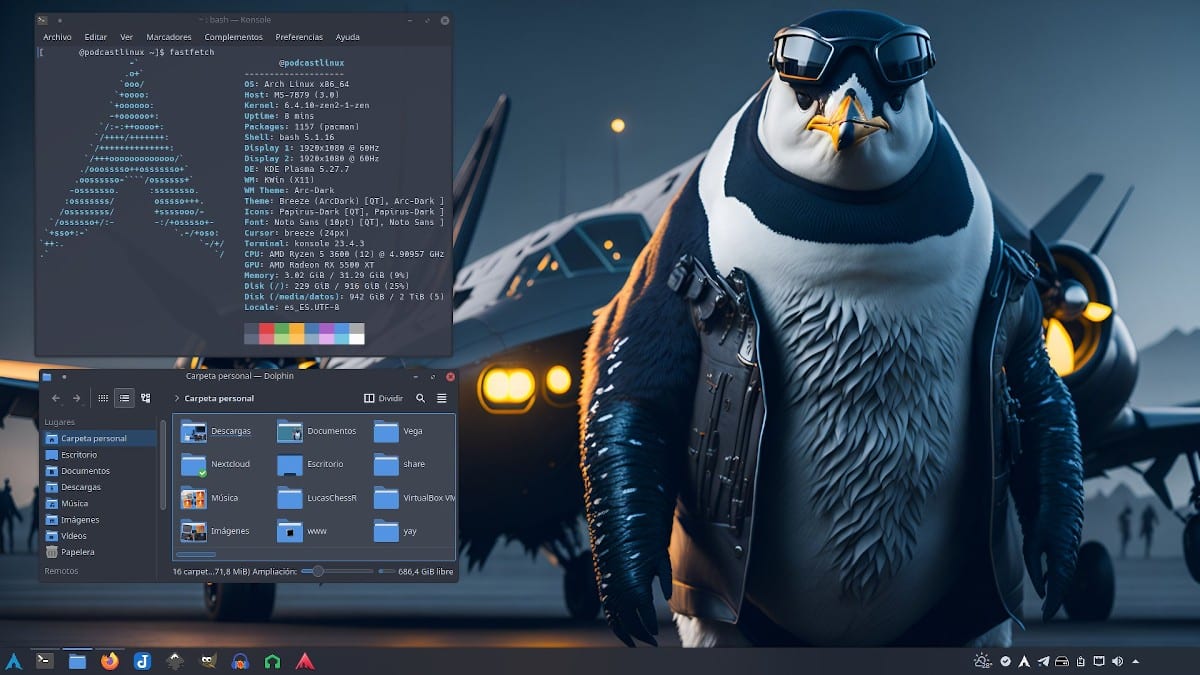The image size is (1200, 675).
Task: Open Ayuda menu in Konsole
Action: pos(348,37)
